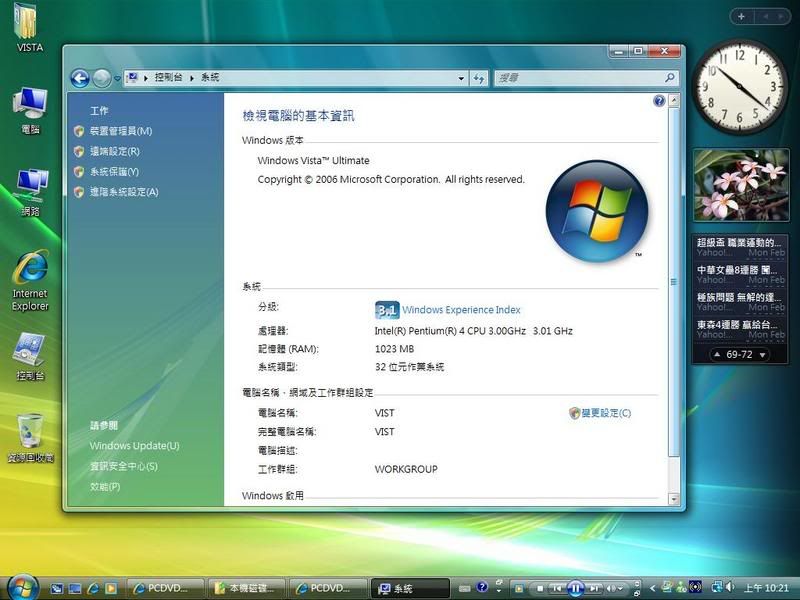Screen dimensions: 800x600
Task: Click the language bar help icon
Action: click(x=482, y=587)
